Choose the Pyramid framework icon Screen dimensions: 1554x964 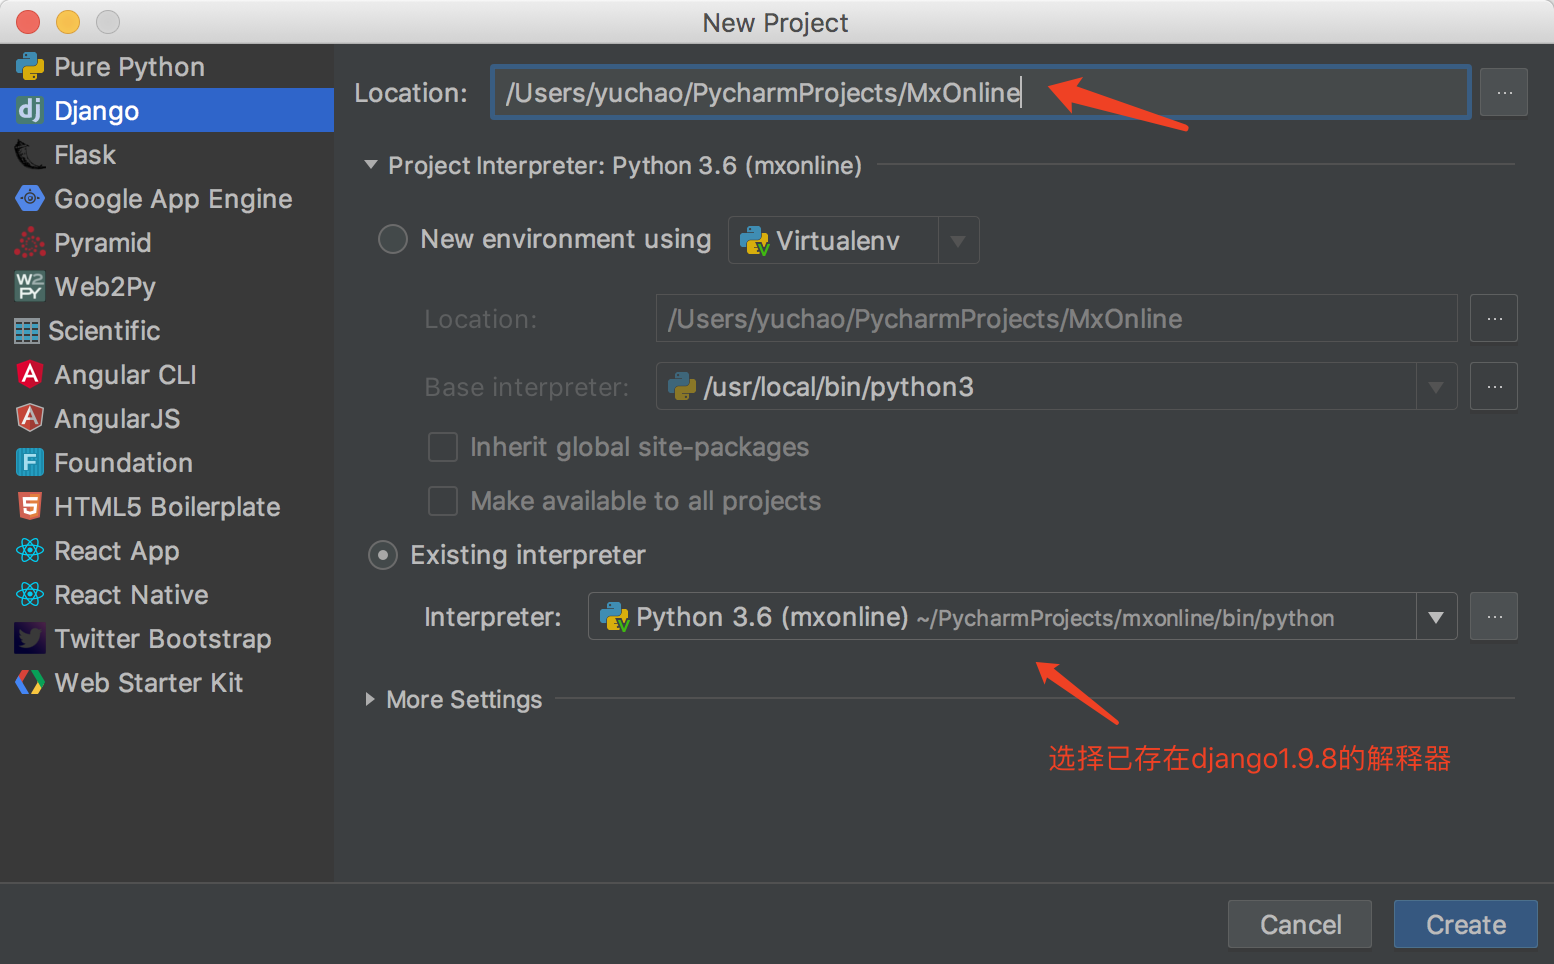tap(30, 243)
